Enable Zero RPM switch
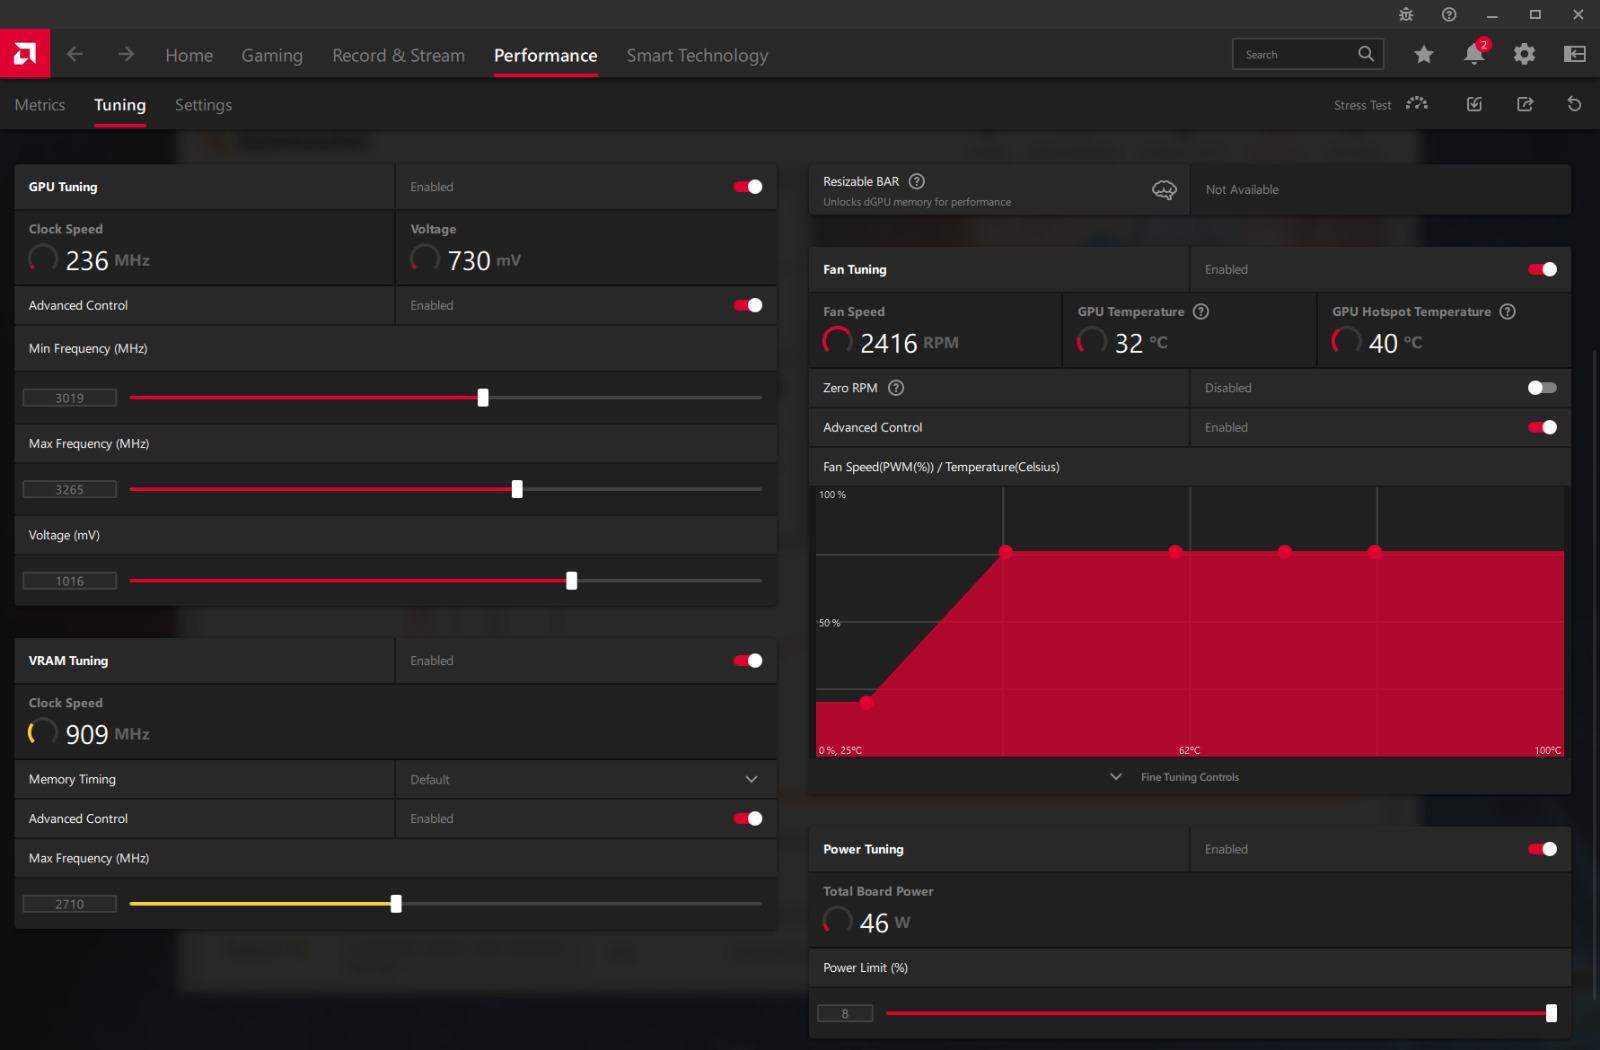 (x=1543, y=387)
